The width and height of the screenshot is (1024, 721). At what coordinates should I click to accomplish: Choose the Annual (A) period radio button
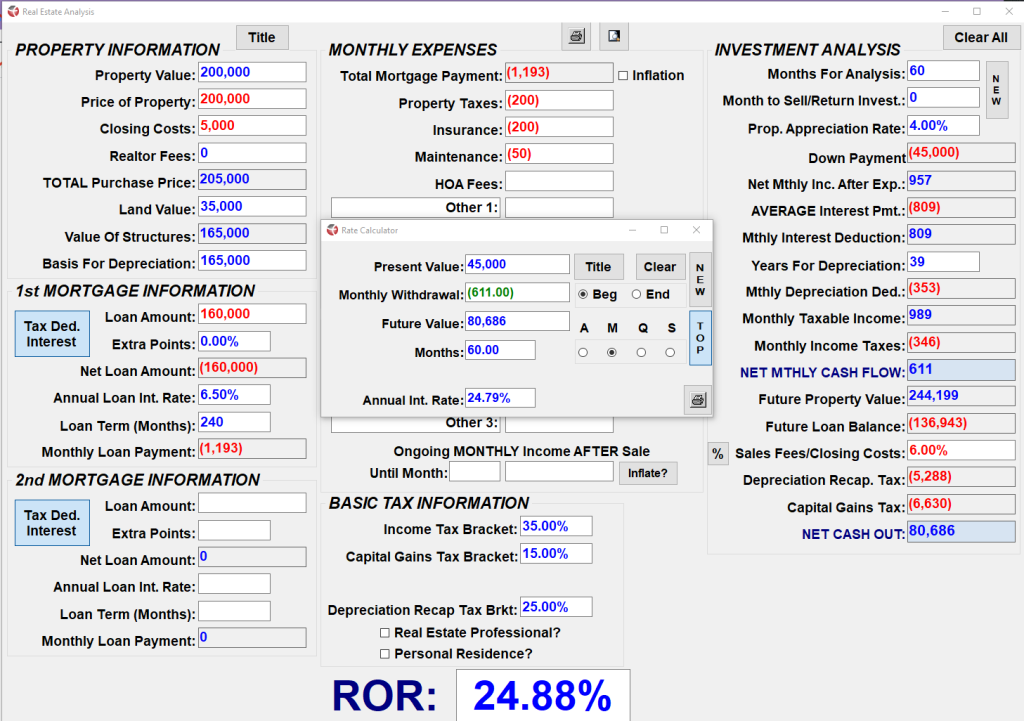(x=583, y=353)
